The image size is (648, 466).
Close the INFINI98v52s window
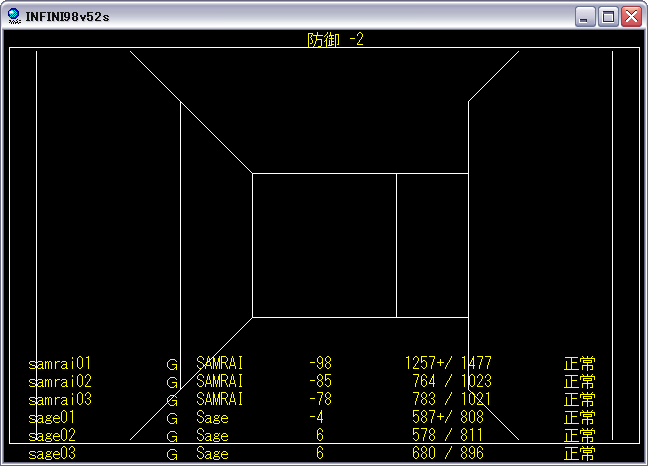pos(631,17)
